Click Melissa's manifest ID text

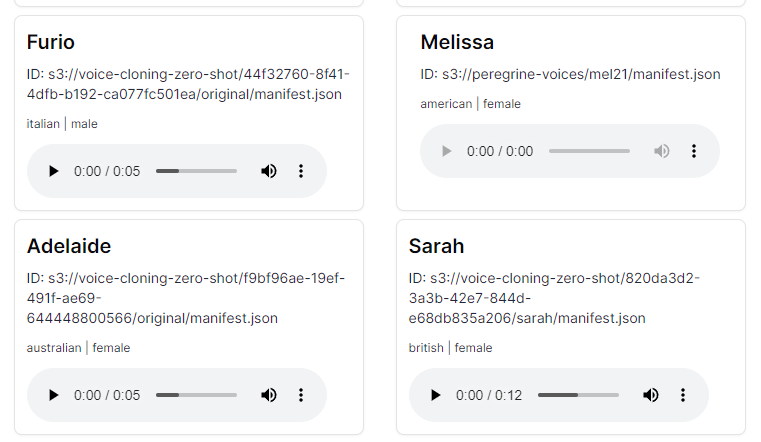pyautogui.click(x=570, y=74)
